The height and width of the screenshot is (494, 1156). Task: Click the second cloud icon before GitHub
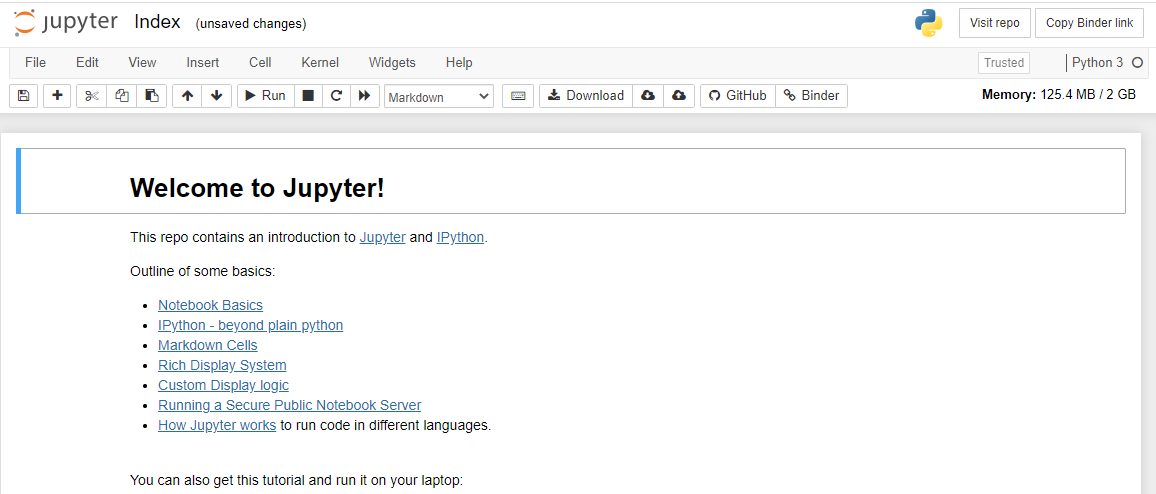coord(679,96)
